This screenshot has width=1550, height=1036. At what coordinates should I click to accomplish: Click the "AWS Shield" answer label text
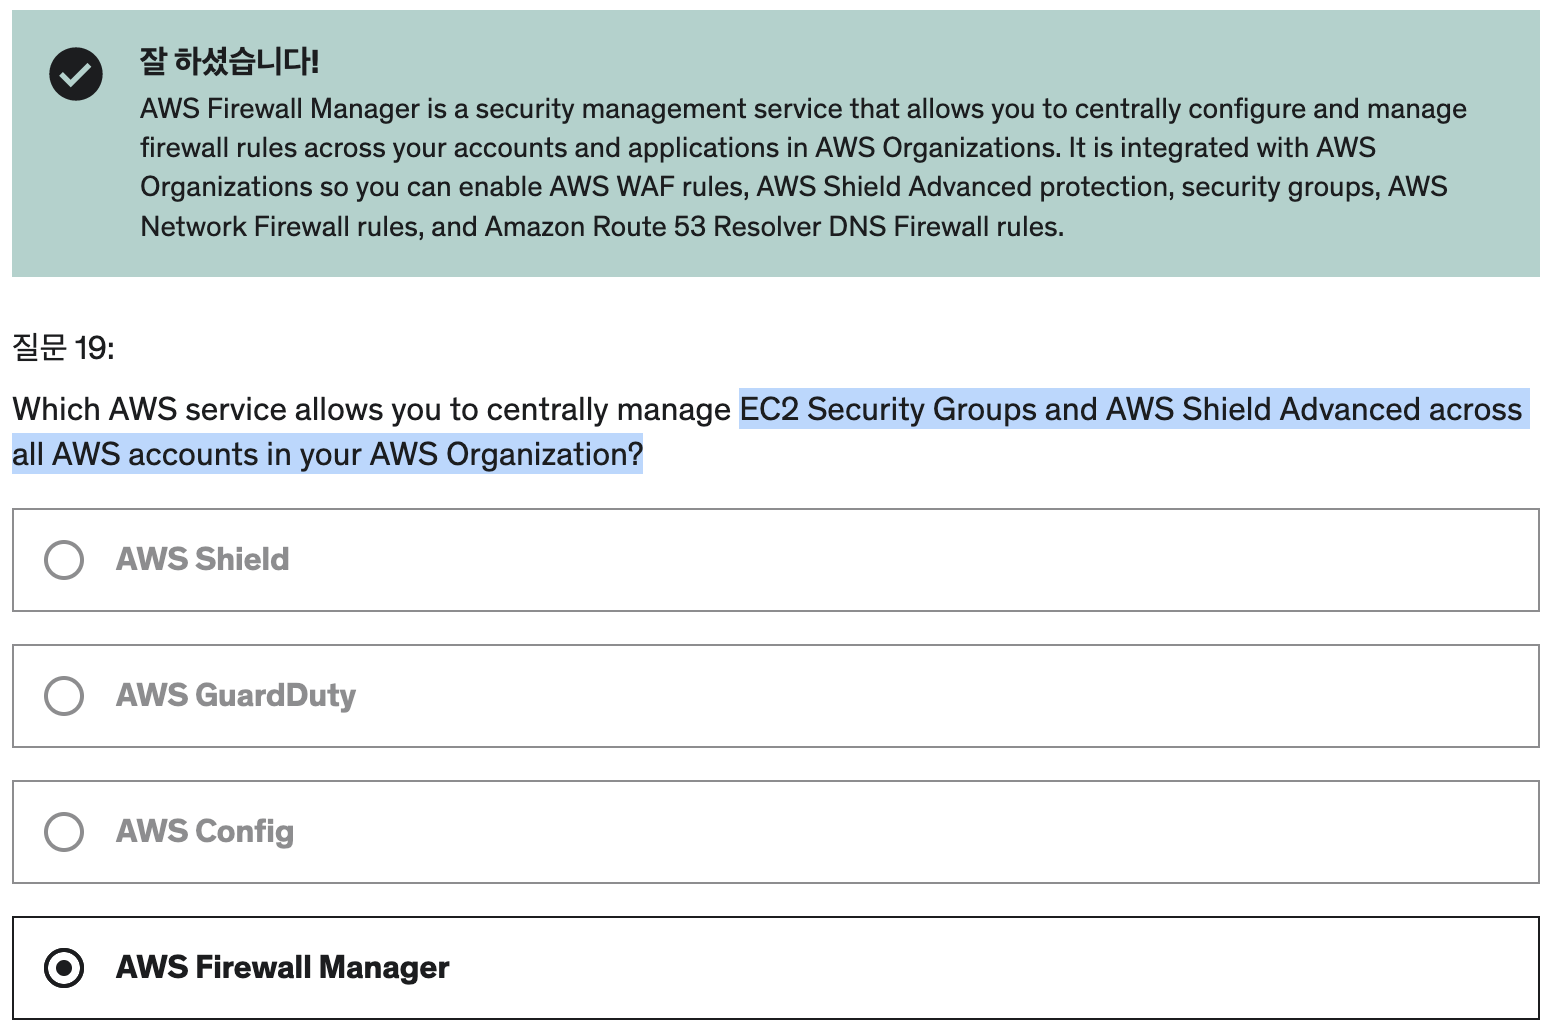(203, 559)
